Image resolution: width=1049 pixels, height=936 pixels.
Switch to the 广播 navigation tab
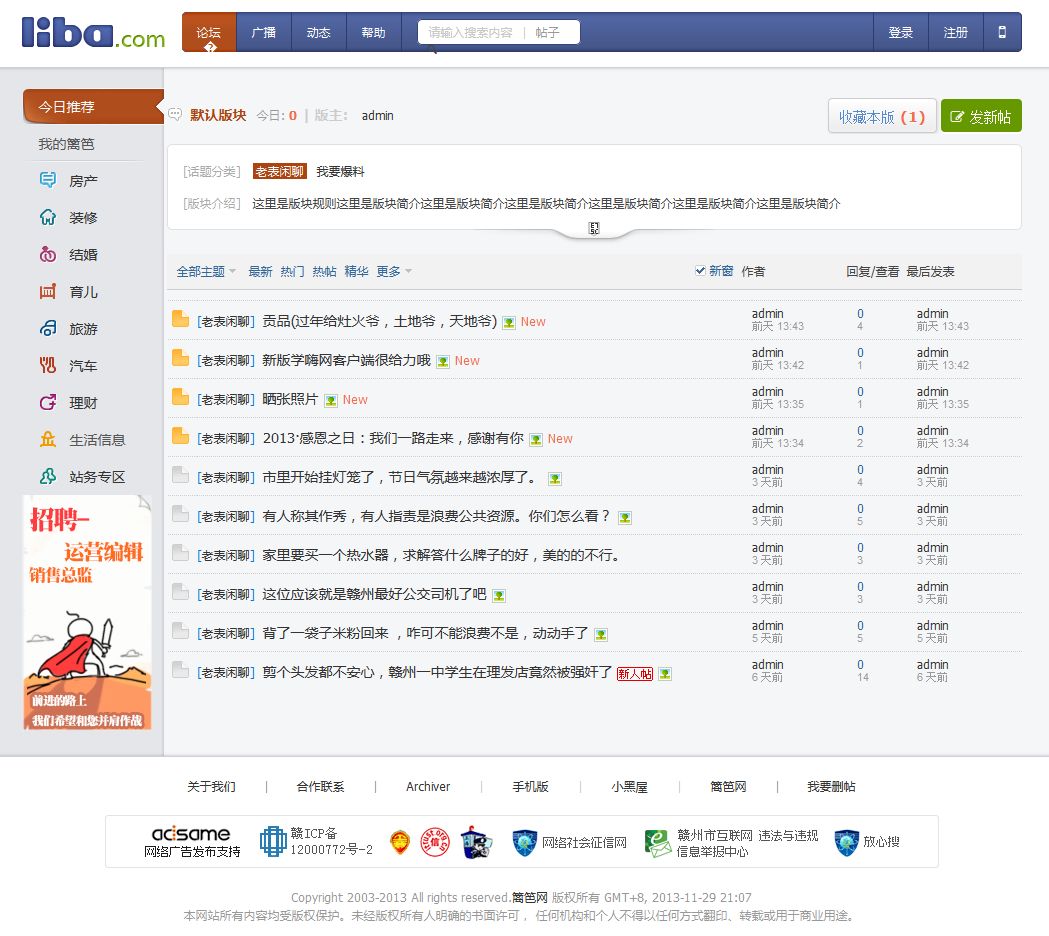click(264, 32)
